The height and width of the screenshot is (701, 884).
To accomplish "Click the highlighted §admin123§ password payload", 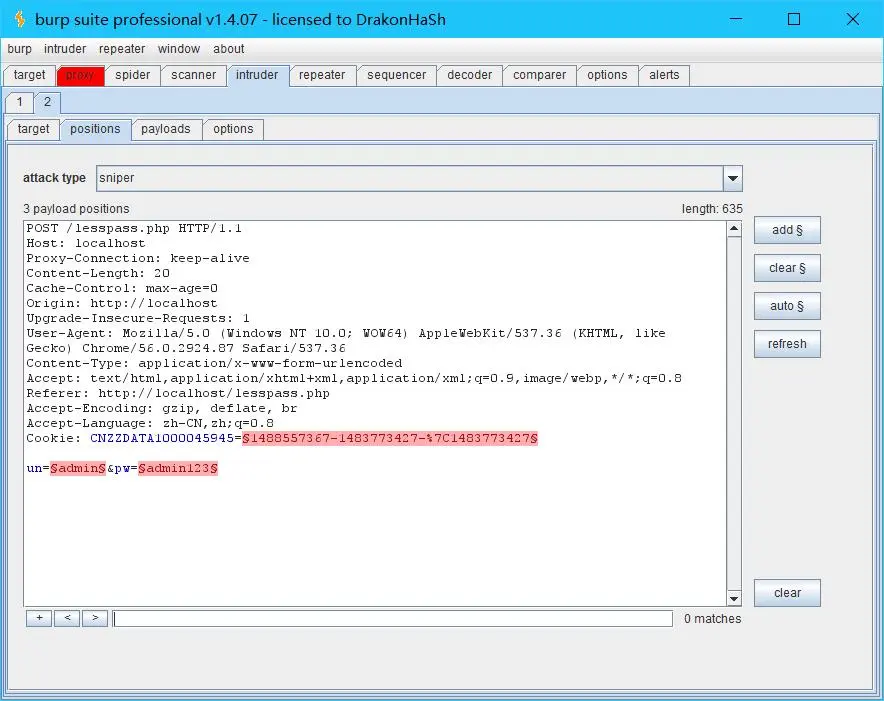I will (x=178, y=469).
